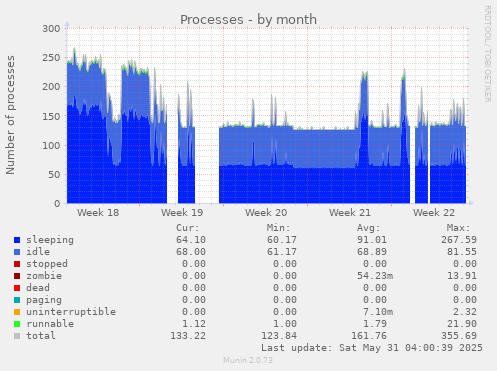Click the 'Processes - by month' title

[x=248, y=20]
